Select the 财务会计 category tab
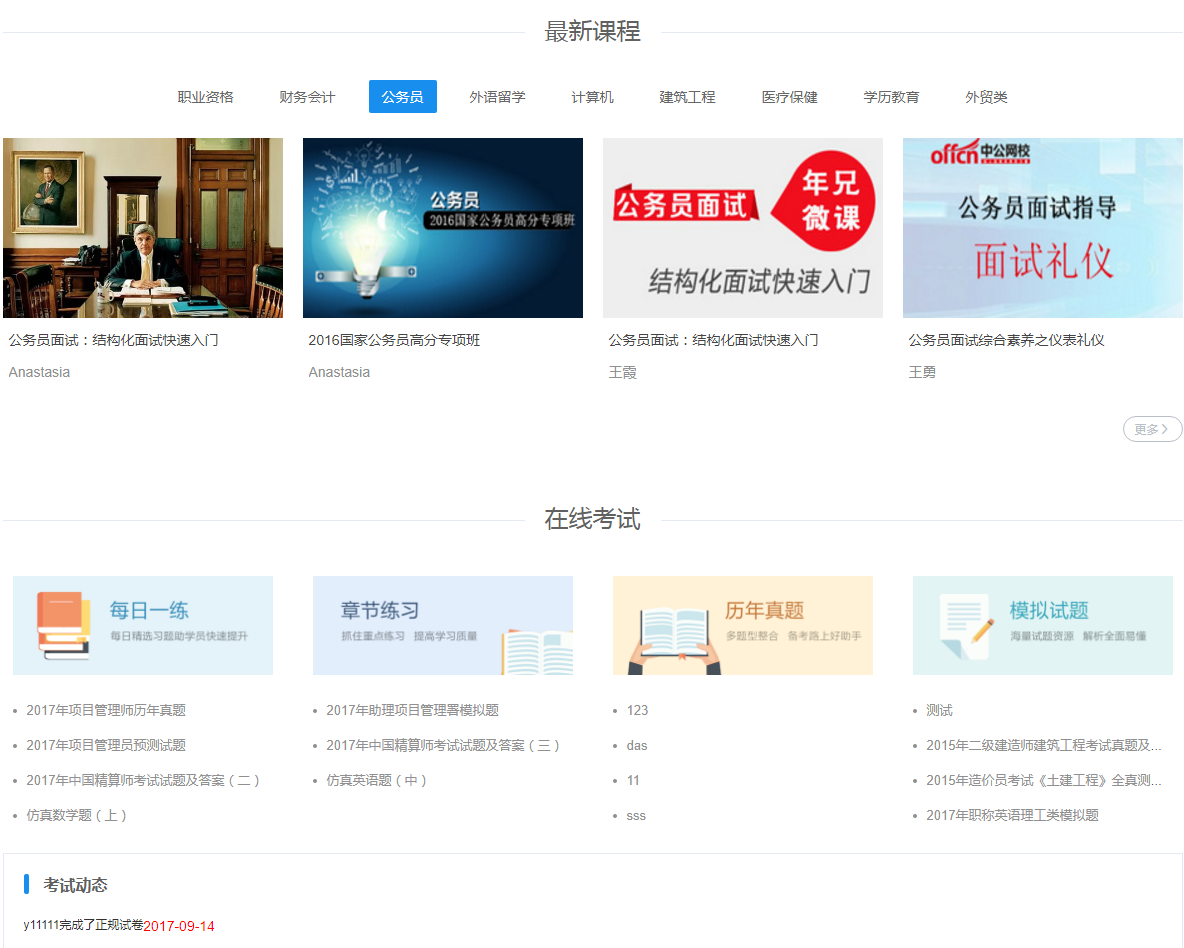 point(307,97)
